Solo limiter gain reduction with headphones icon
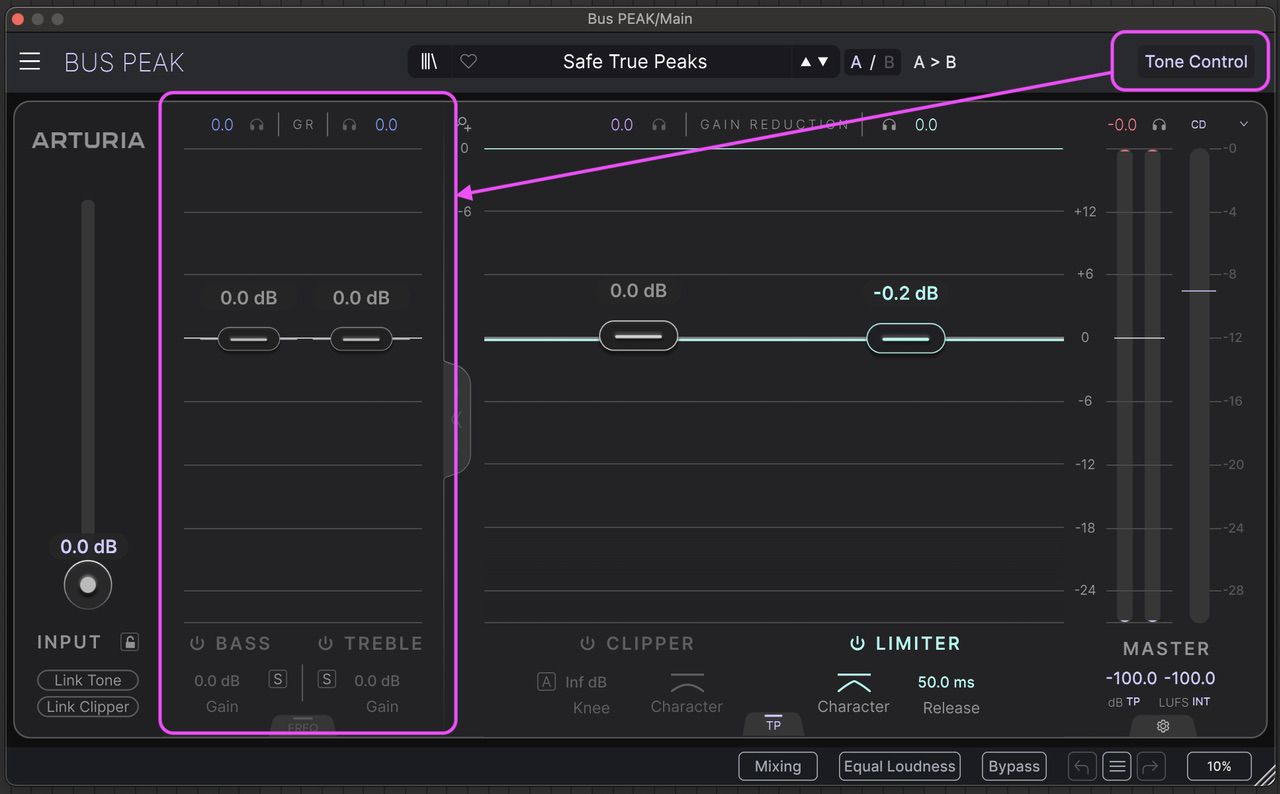 point(889,125)
